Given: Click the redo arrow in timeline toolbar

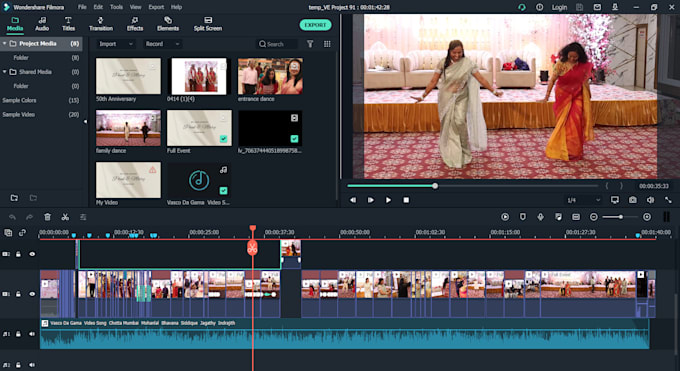Looking at the screenshot, I should [x=29, y=217].
